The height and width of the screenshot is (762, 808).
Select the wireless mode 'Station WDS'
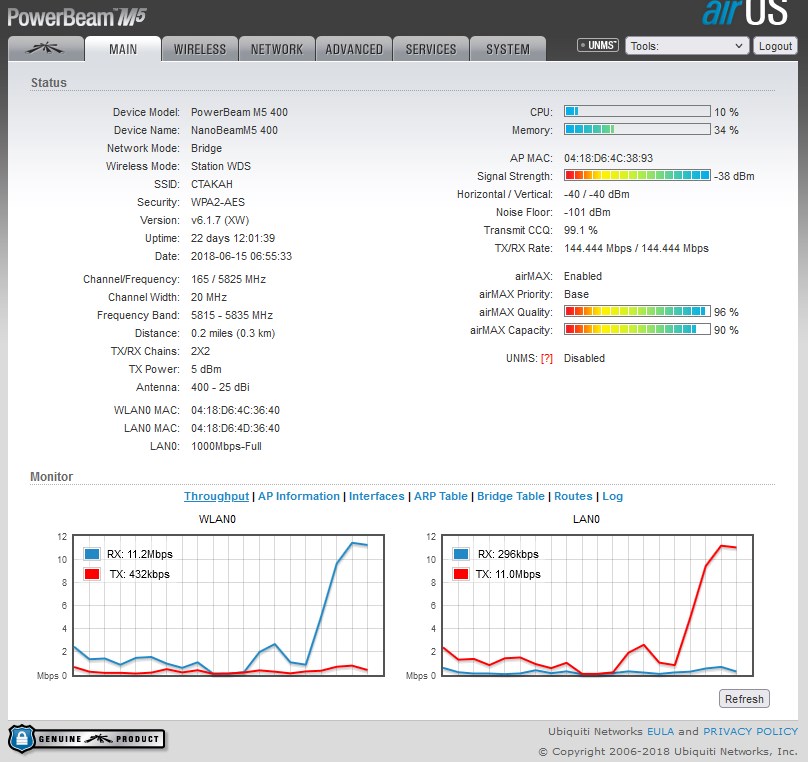point(221,166)
